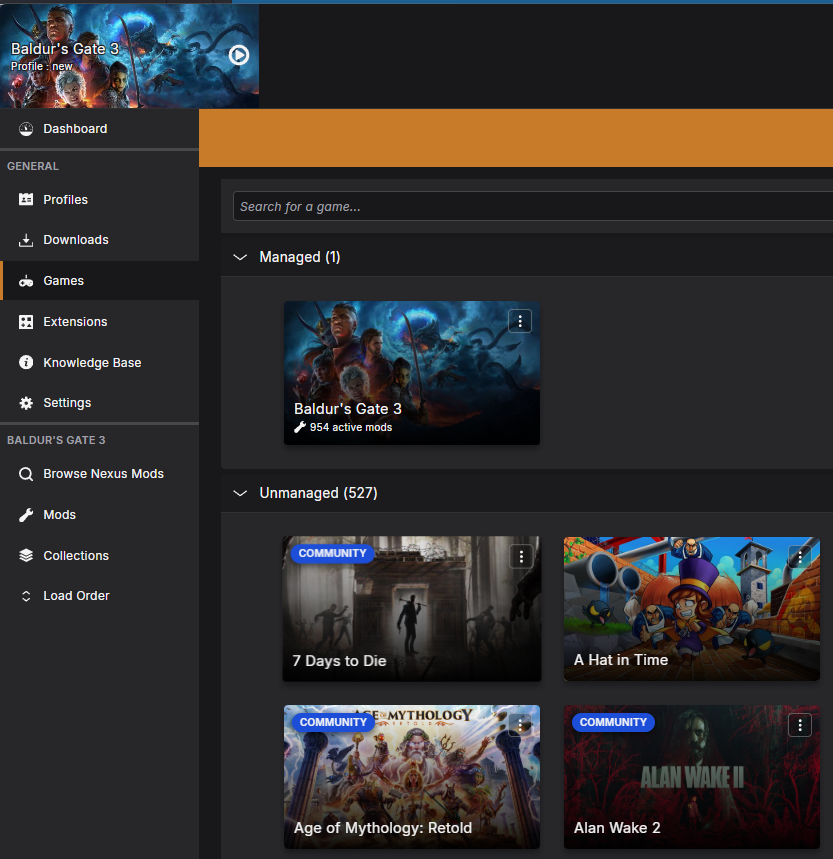
Task: Collapse the Unmanaged games section
Action: pos(240,493)
